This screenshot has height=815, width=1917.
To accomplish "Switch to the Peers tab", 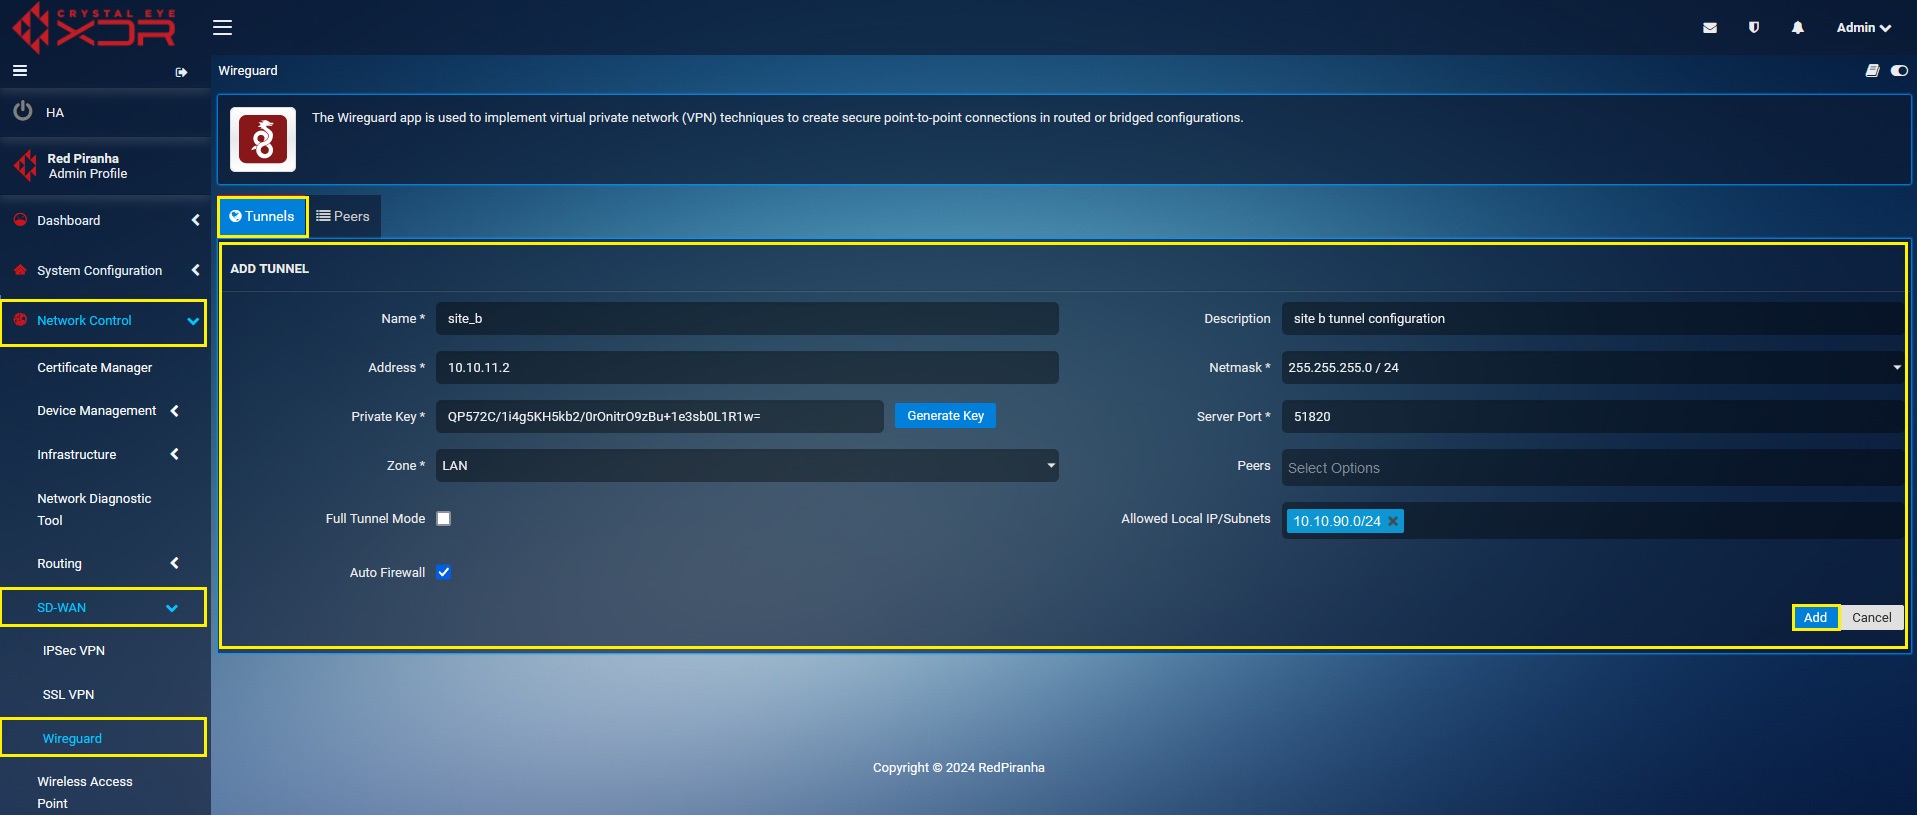I will [343, 216].
